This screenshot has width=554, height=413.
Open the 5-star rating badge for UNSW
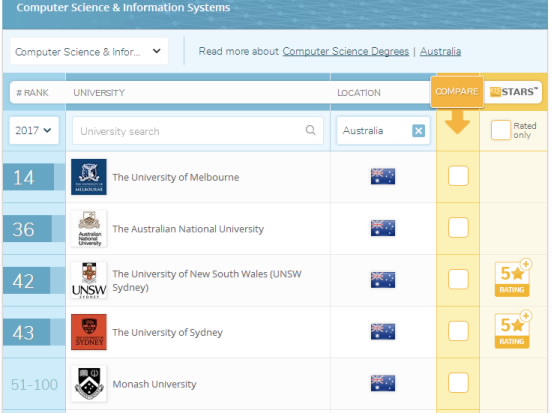click(x=512, y=278)
